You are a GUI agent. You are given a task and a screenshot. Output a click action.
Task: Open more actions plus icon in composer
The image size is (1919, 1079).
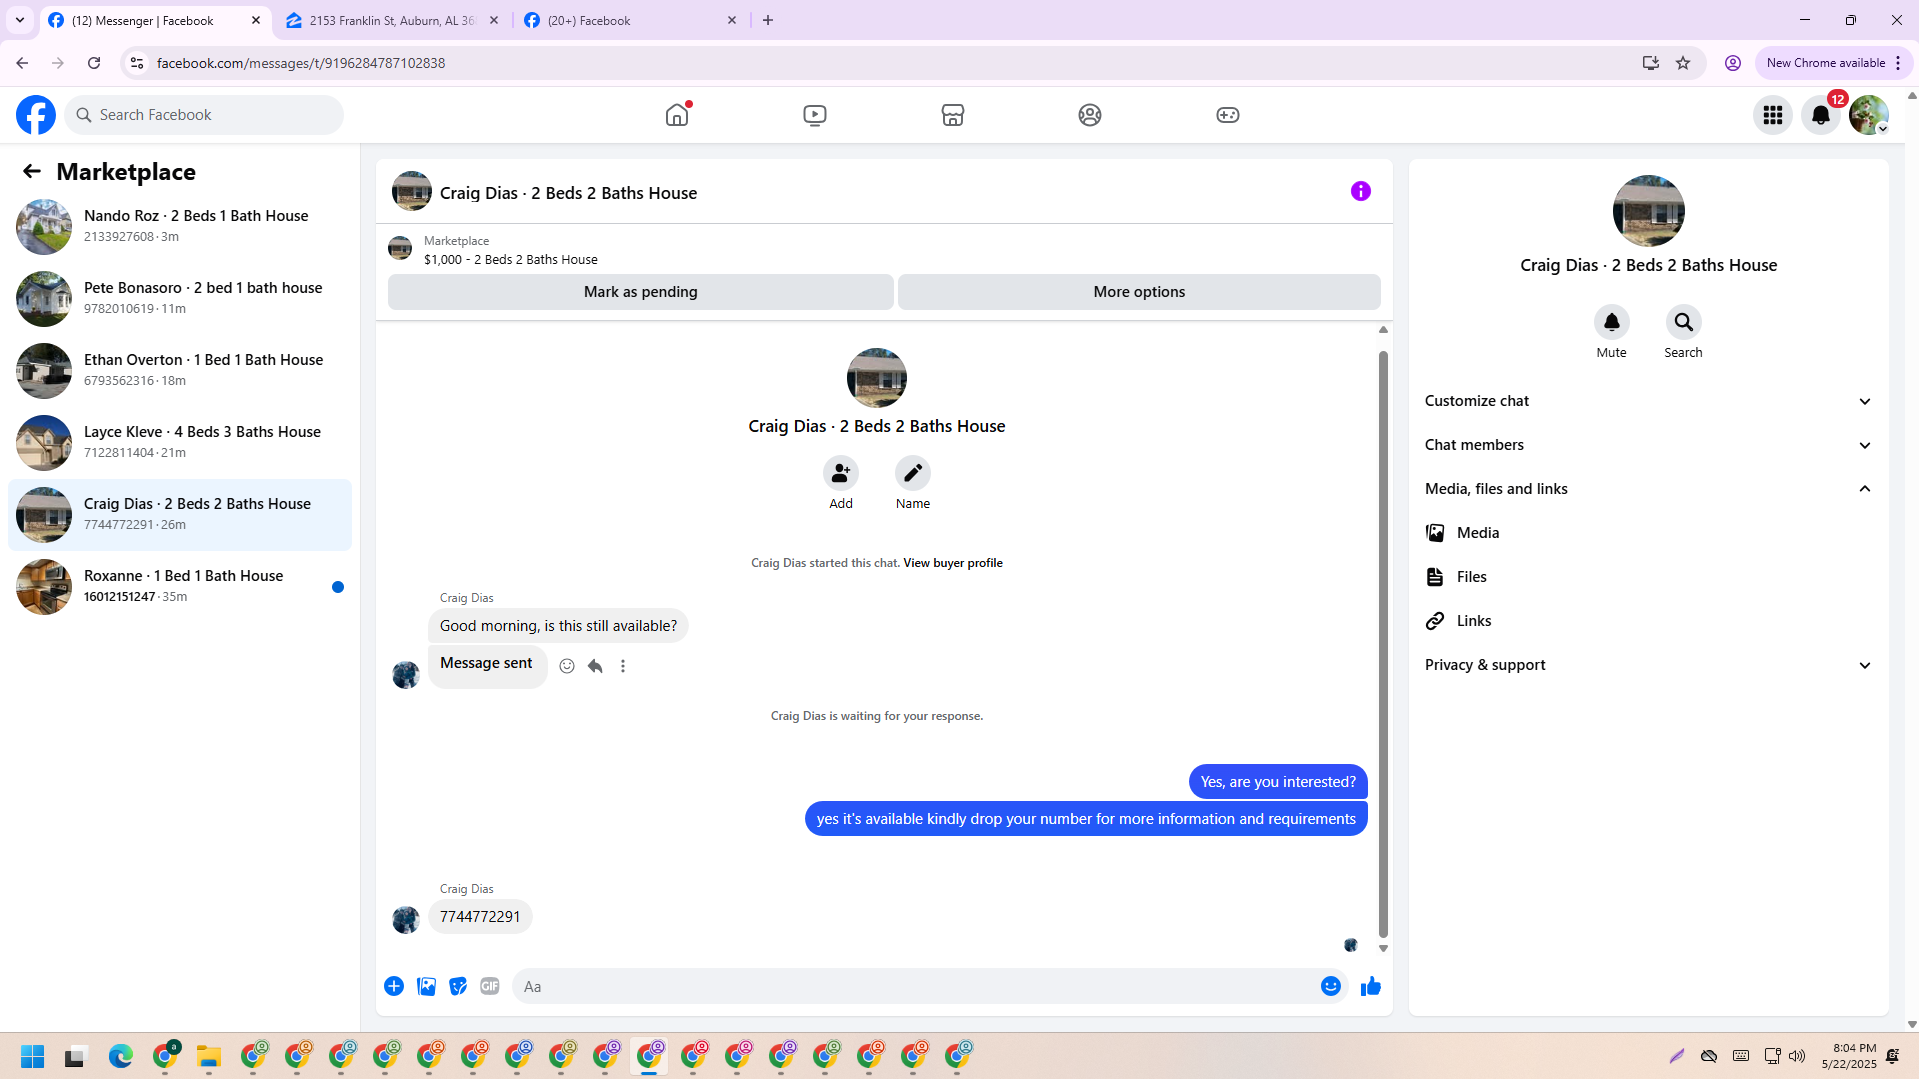(x=394, y=986)
